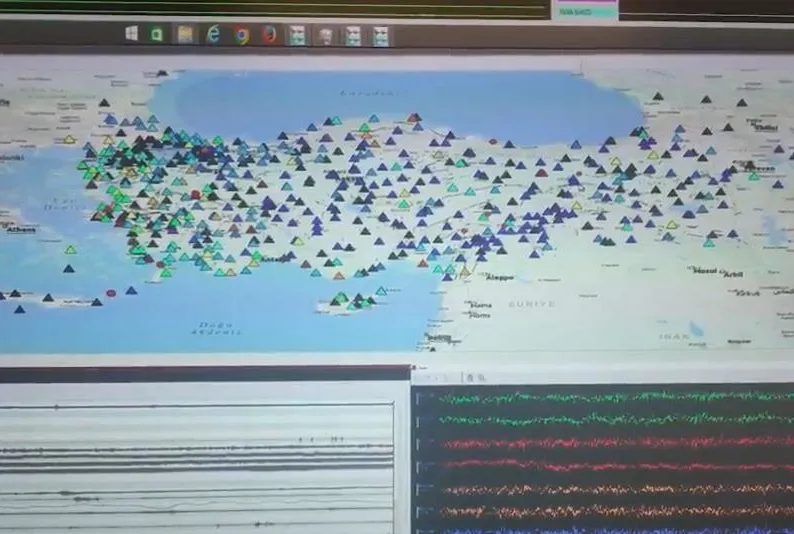Open the Windows Start menu
Image resolution: width=794 pixels, height=534 pixels.
coord(131,34)
